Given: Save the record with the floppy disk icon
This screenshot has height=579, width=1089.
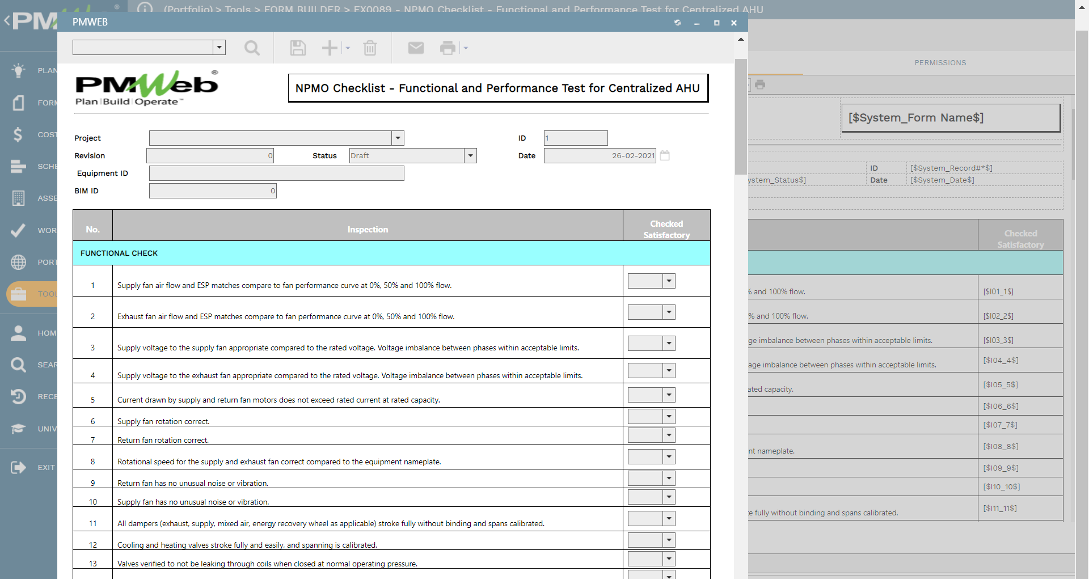Looking at the screenshot, I should (298, 48).
